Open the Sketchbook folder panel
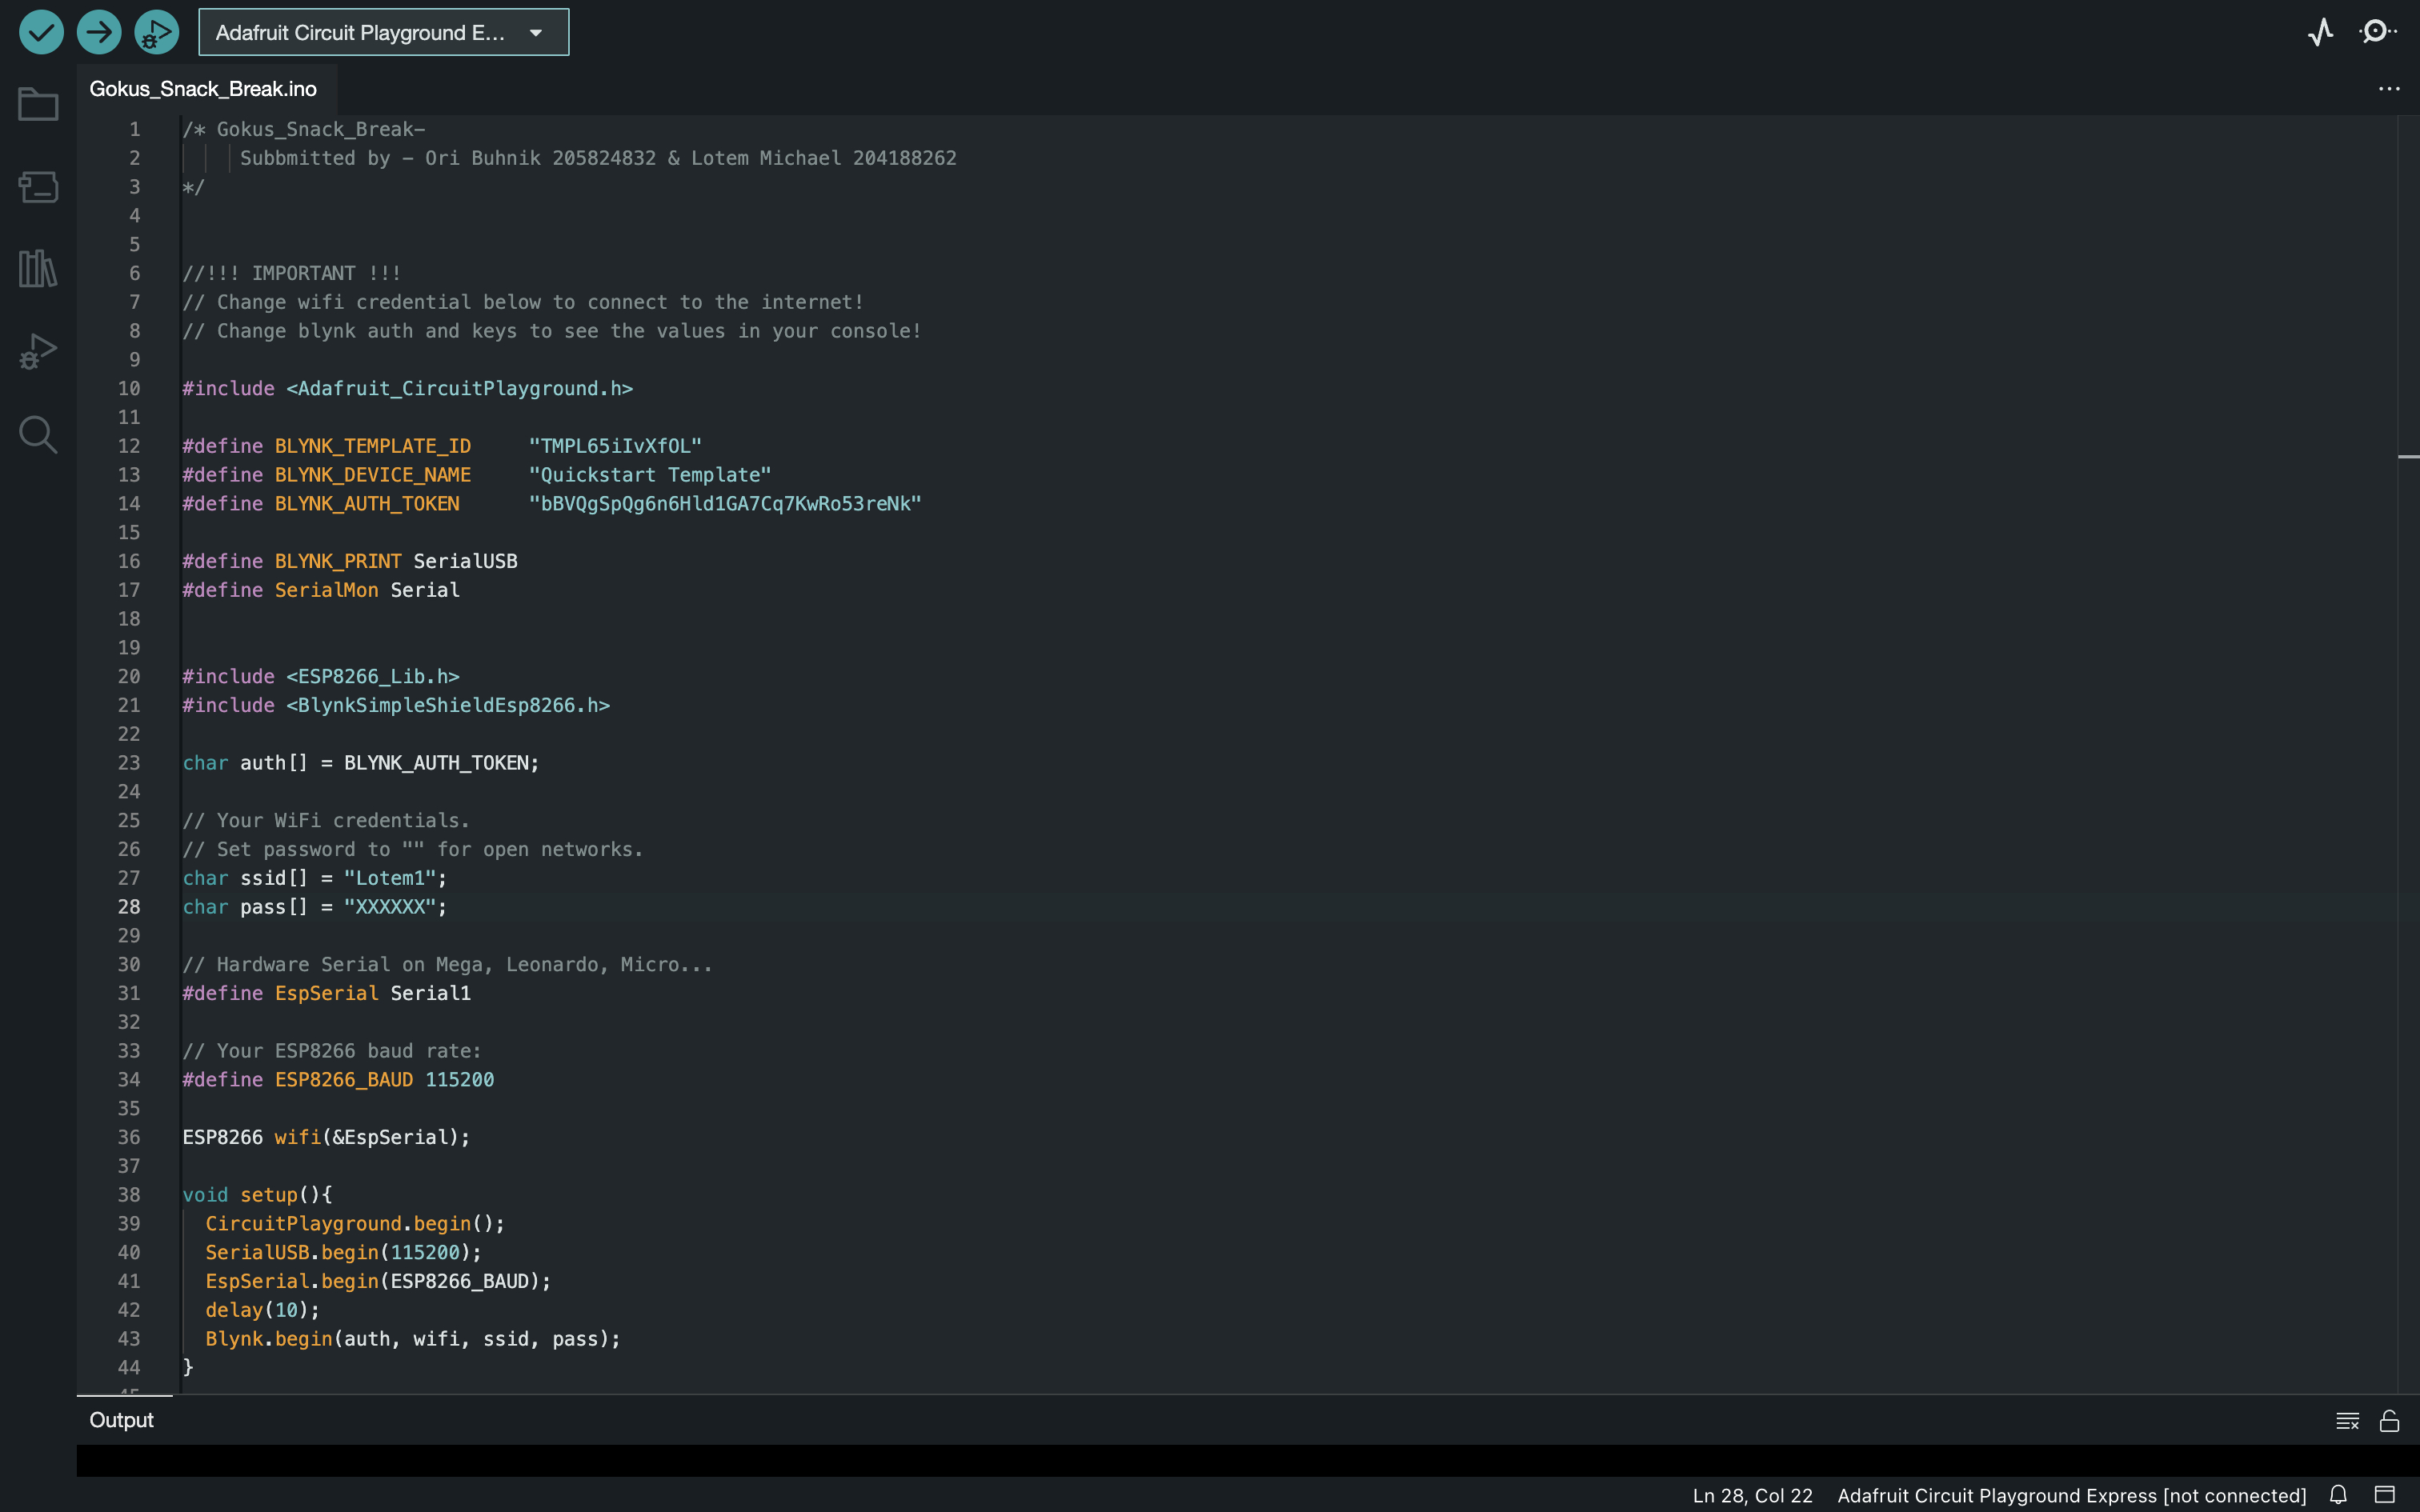2420x1512 pixels. 38,104
